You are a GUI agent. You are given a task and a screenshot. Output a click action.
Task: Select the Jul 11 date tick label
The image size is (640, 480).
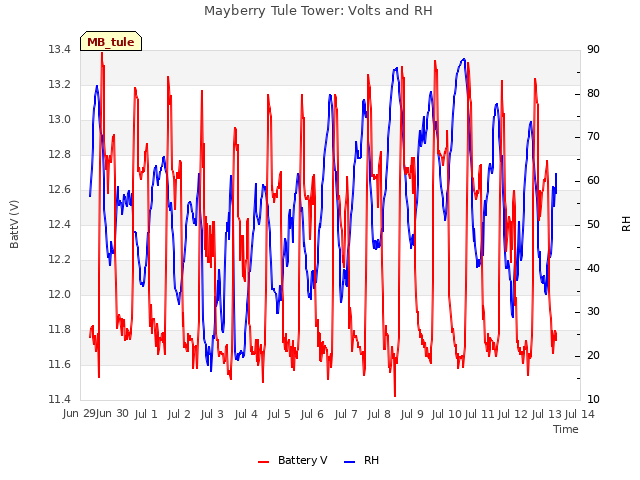coord(480,414)
